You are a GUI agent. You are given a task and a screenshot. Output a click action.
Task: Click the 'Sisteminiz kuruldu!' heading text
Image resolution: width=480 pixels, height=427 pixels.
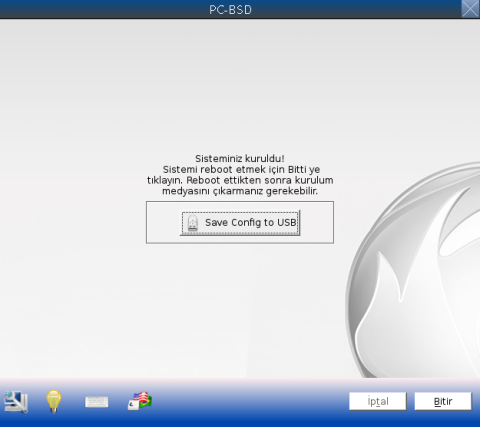point(240,158)
